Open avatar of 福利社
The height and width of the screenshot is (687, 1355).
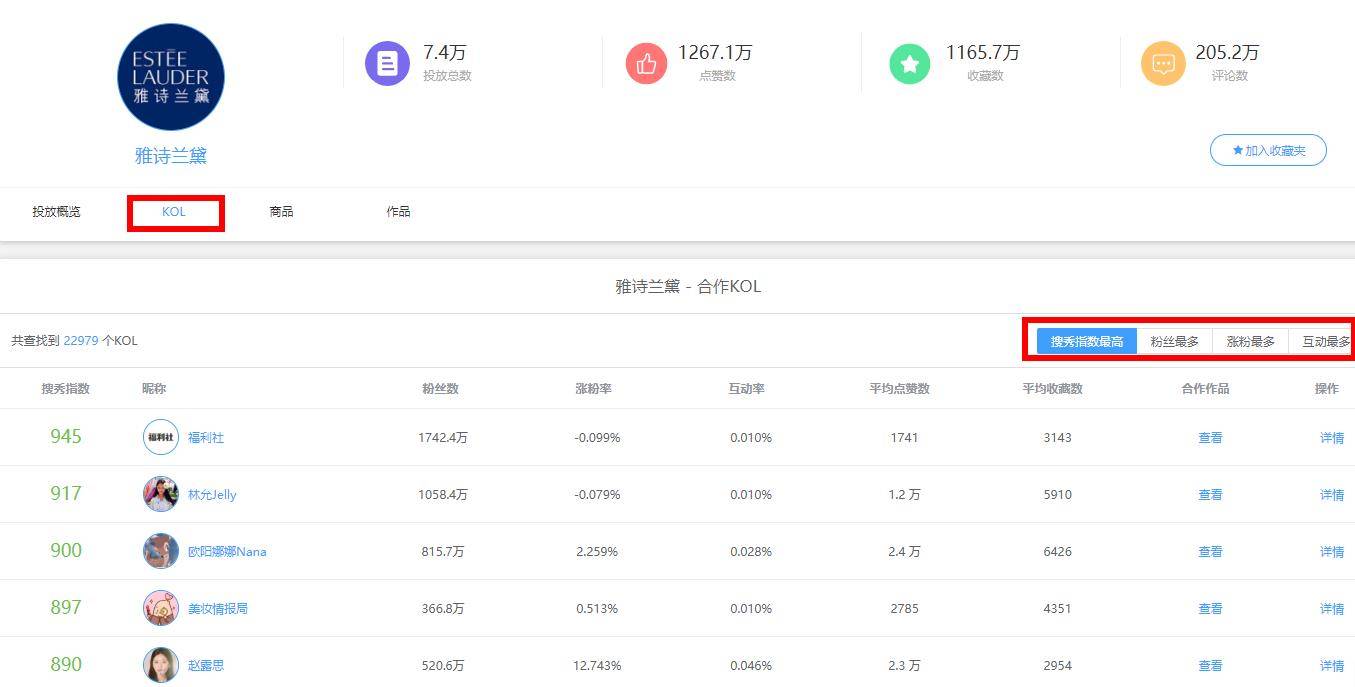tap(161, 437)
